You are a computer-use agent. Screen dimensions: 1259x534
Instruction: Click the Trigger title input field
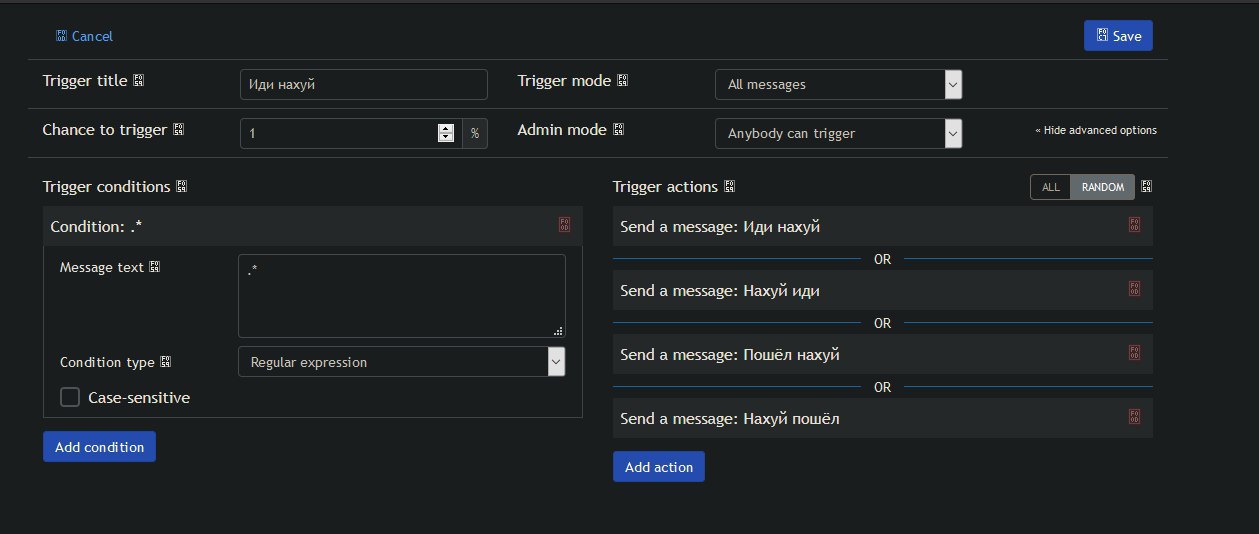click(364, 84)
